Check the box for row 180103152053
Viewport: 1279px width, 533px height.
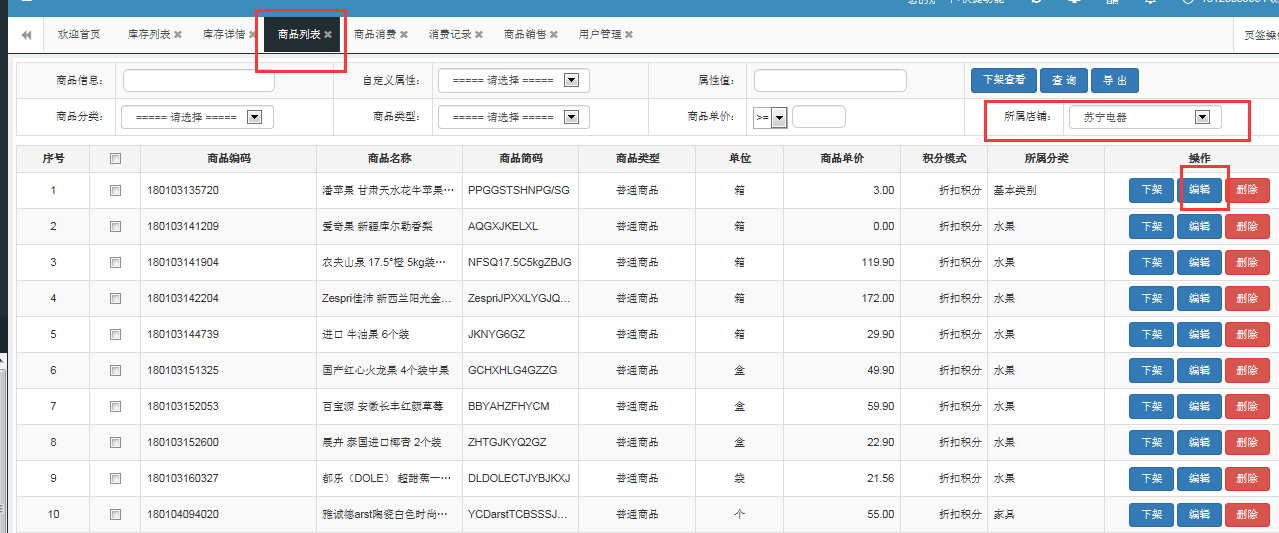(115, 406)
